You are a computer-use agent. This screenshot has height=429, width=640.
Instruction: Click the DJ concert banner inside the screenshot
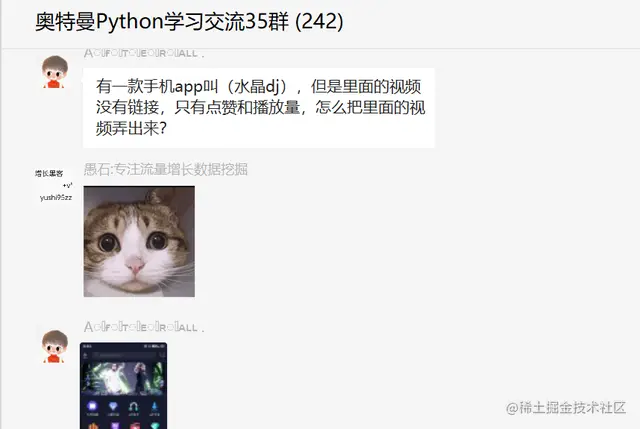(123, 378)
